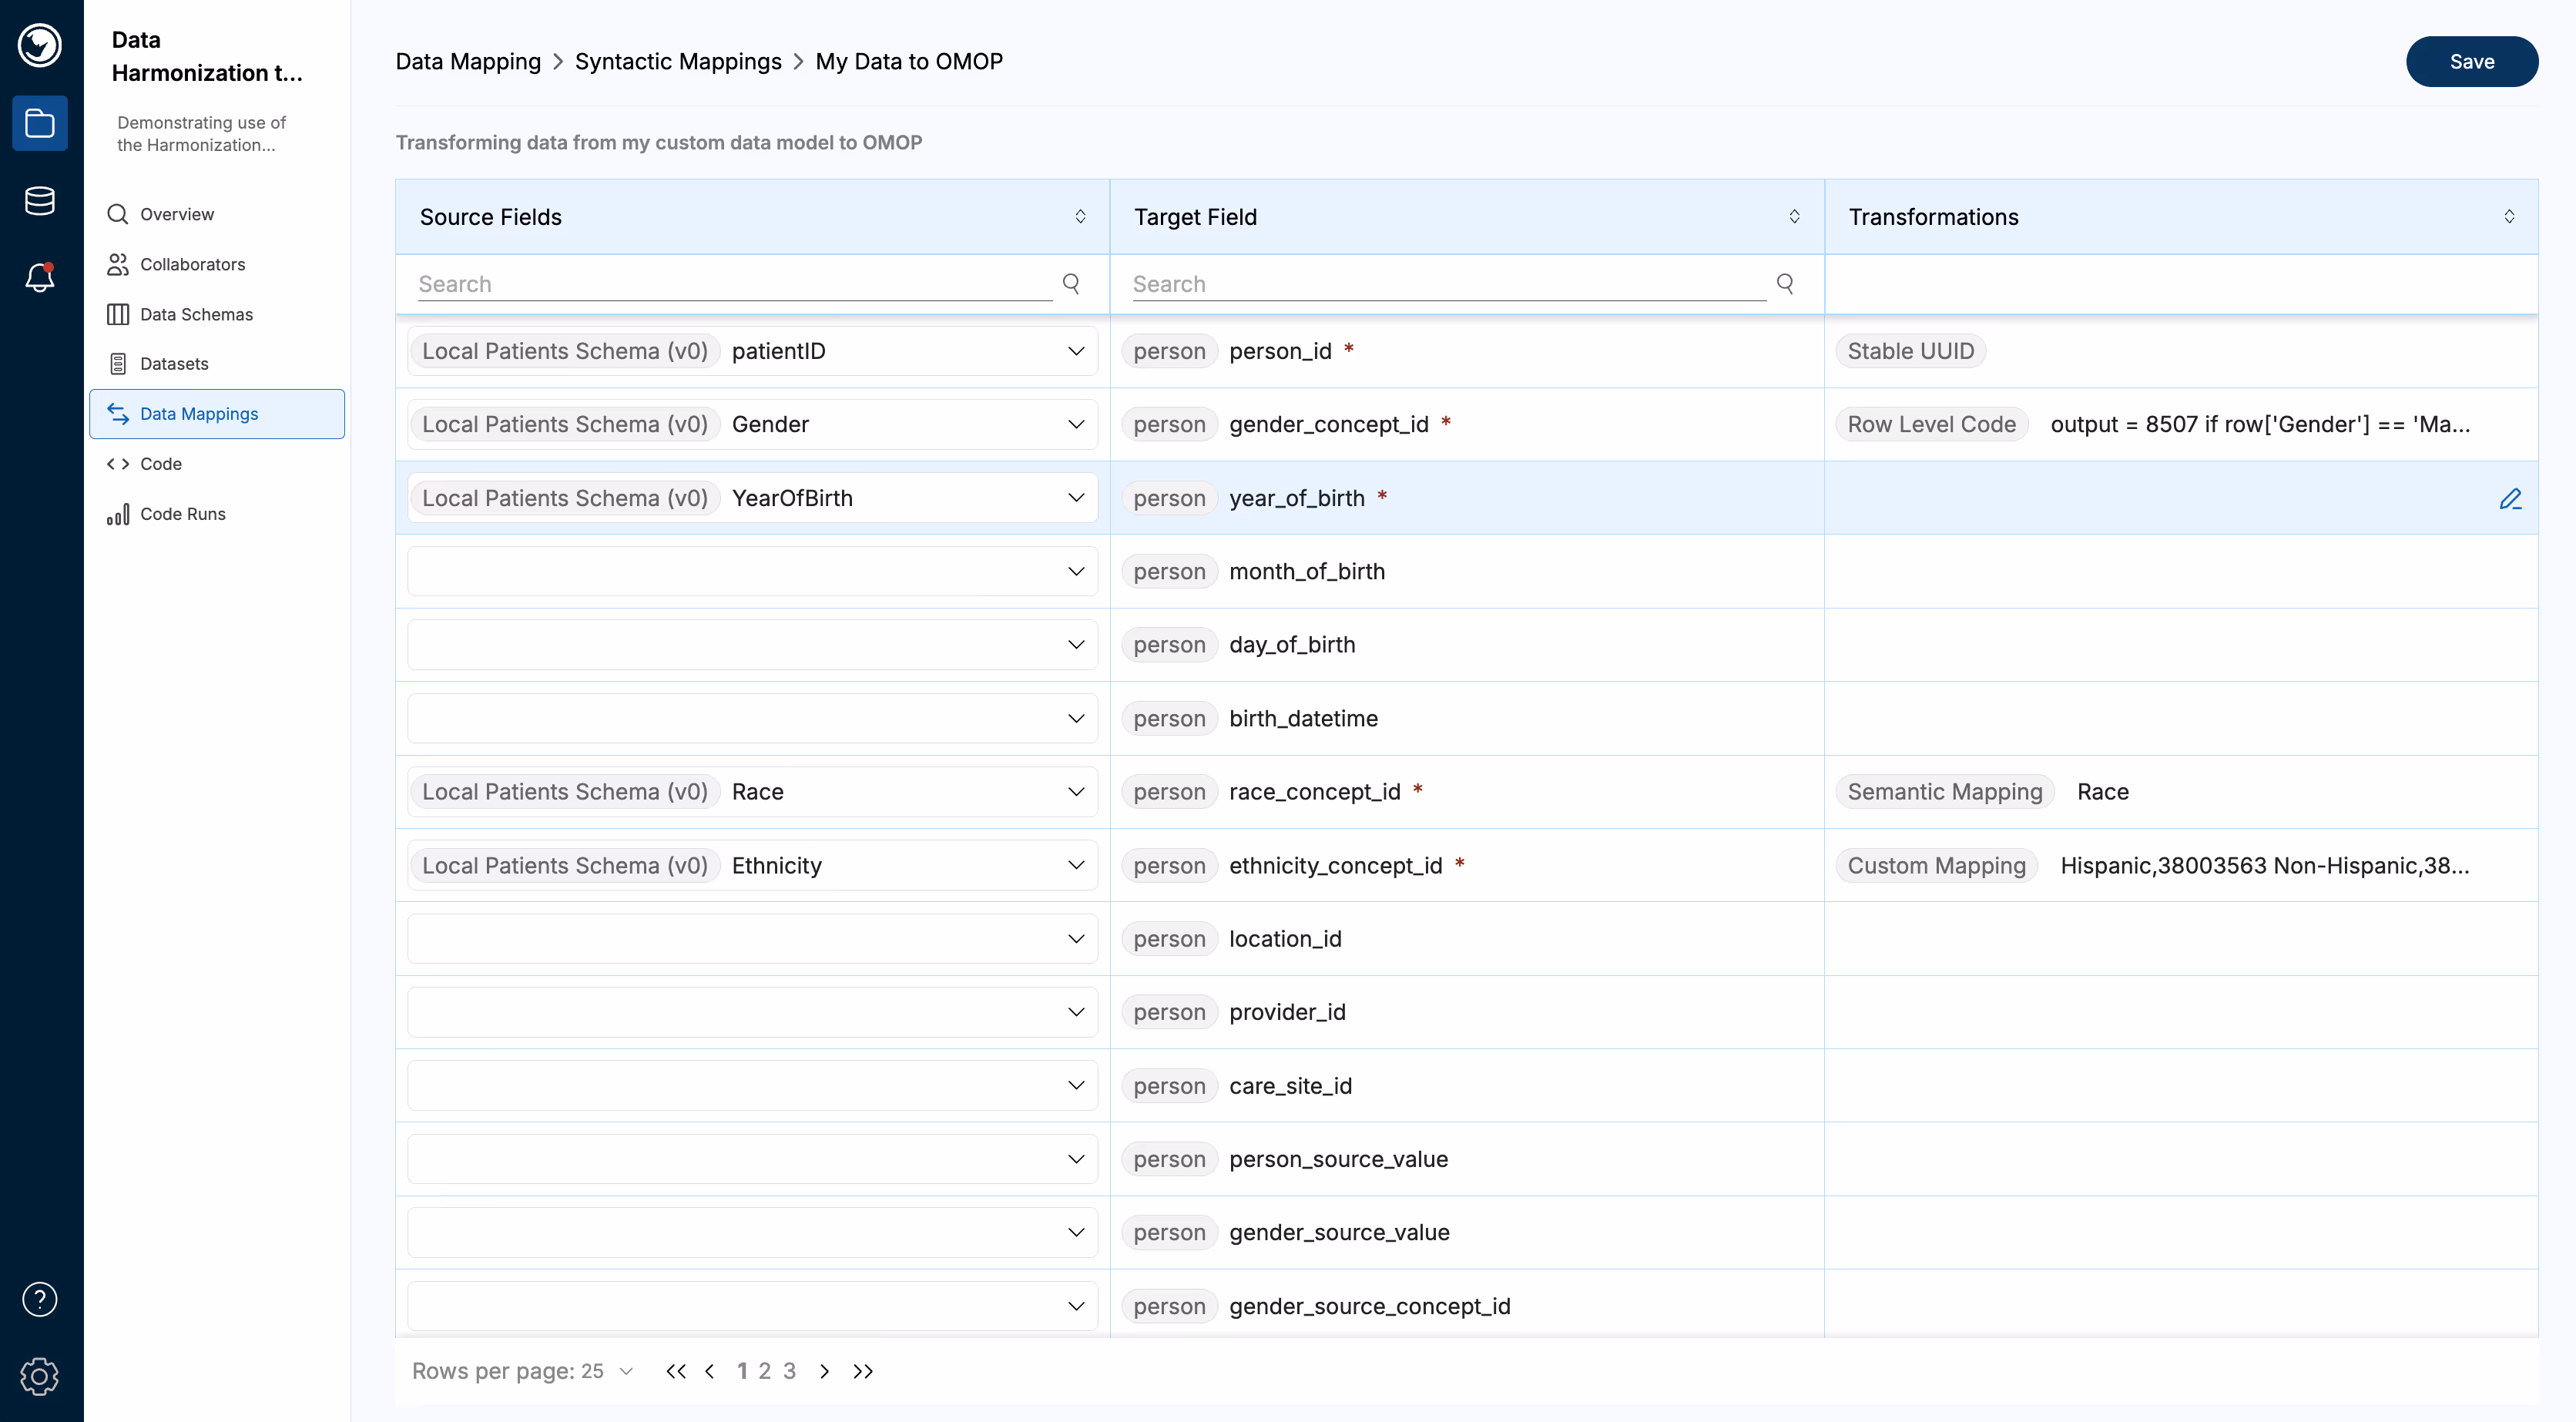Open Ethnicity source field dropdown

(752, 865)
